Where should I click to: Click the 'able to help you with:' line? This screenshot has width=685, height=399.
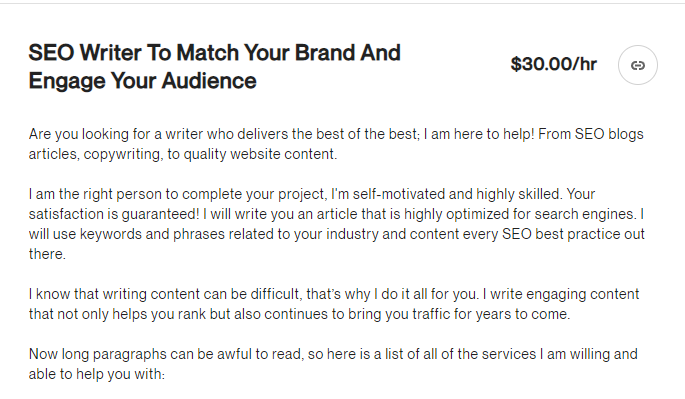[x=97, y=374]
